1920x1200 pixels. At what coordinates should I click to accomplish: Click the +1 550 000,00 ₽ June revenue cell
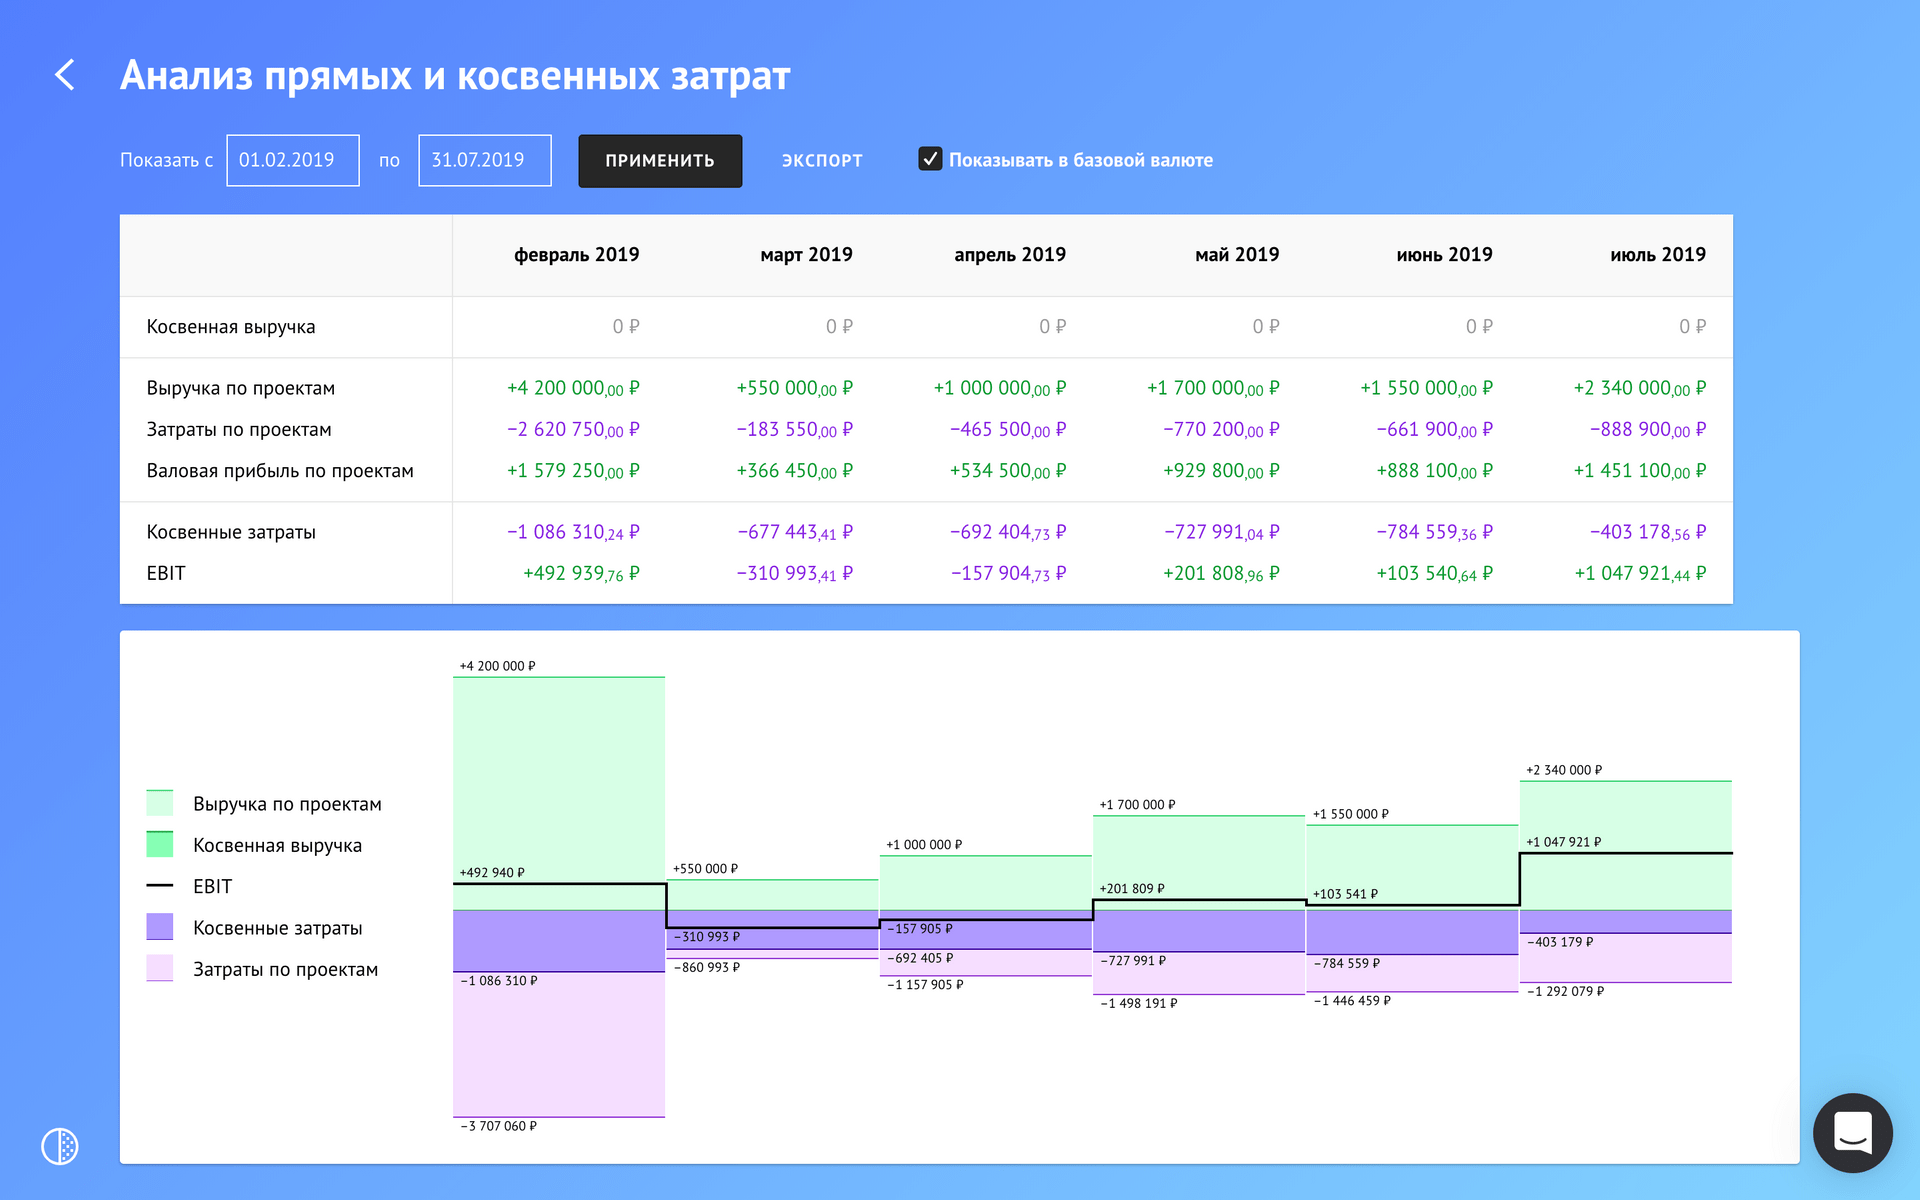[x=1427, y=388]
